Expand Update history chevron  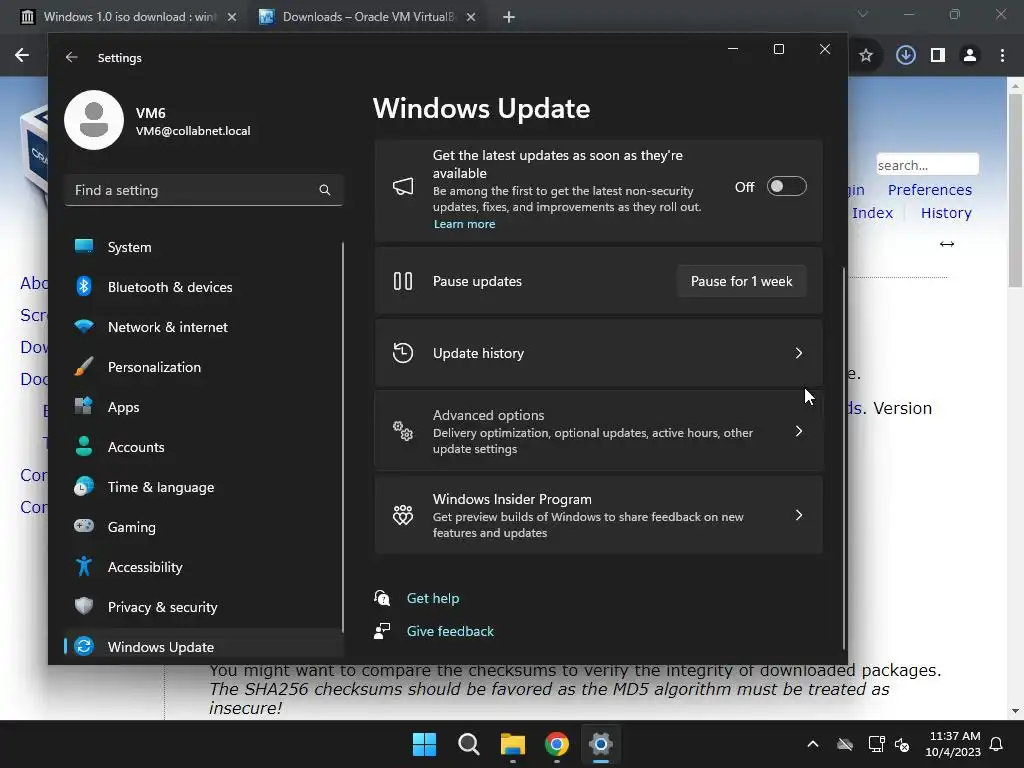799,353
